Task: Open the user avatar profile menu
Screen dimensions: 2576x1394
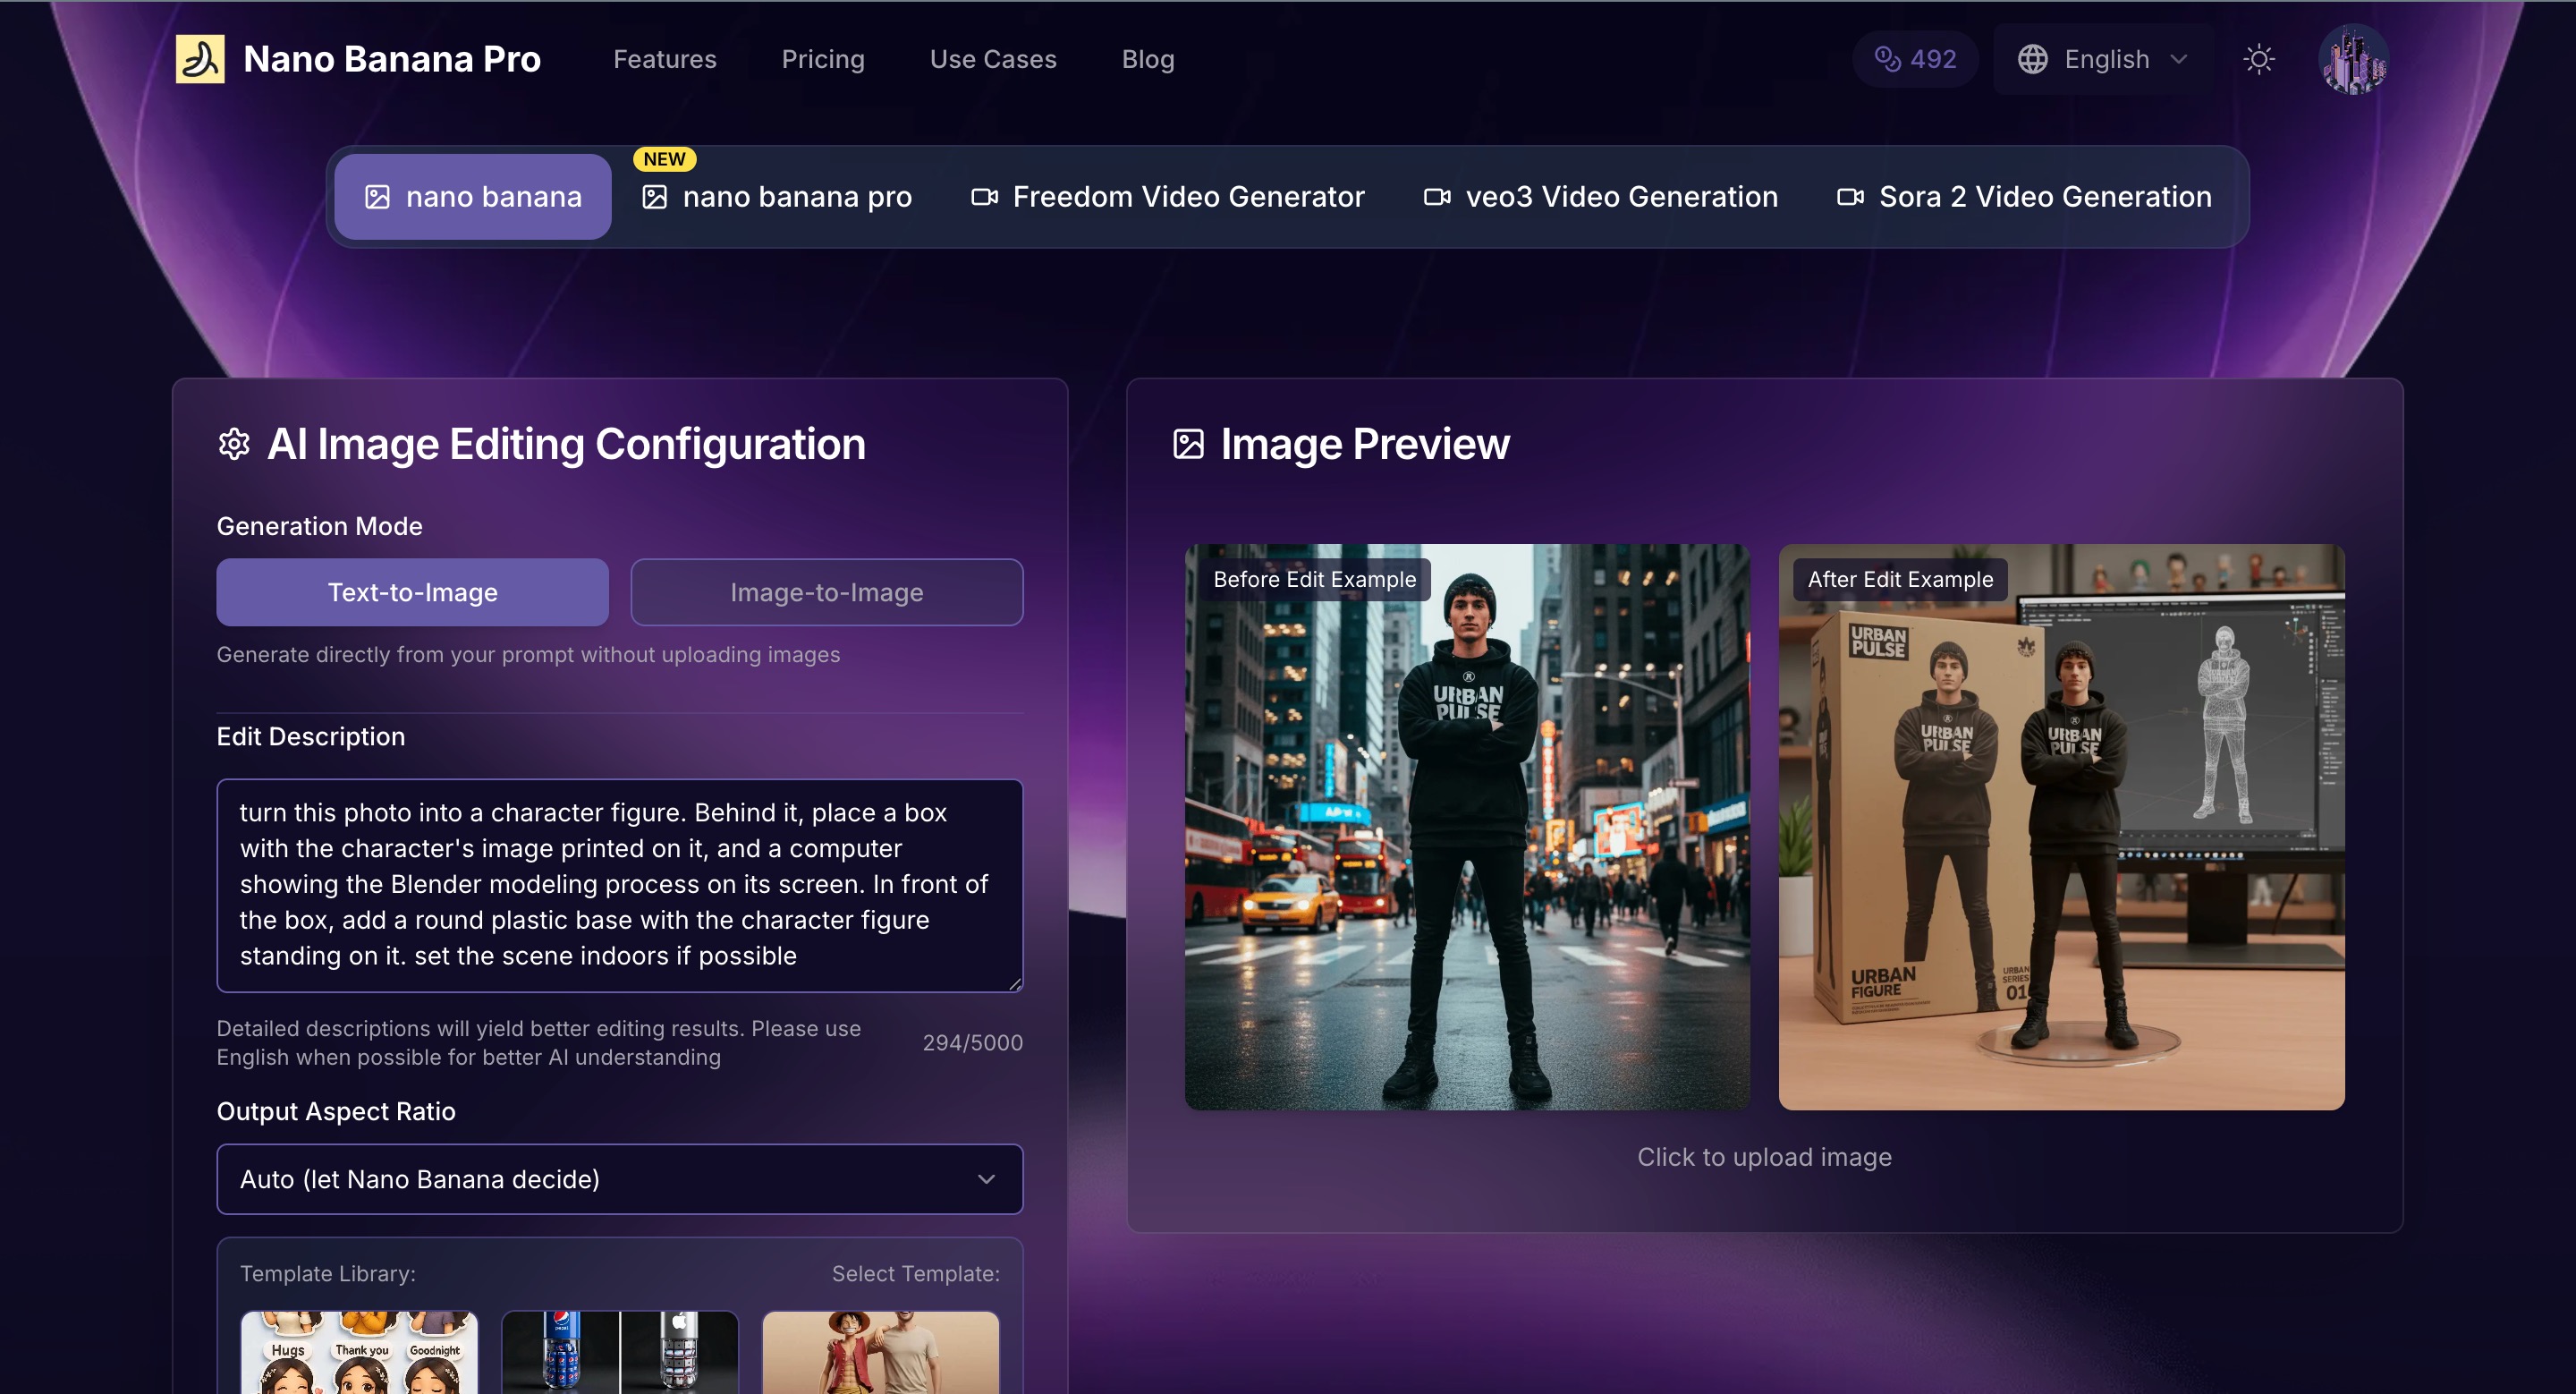Action: 2353,59
